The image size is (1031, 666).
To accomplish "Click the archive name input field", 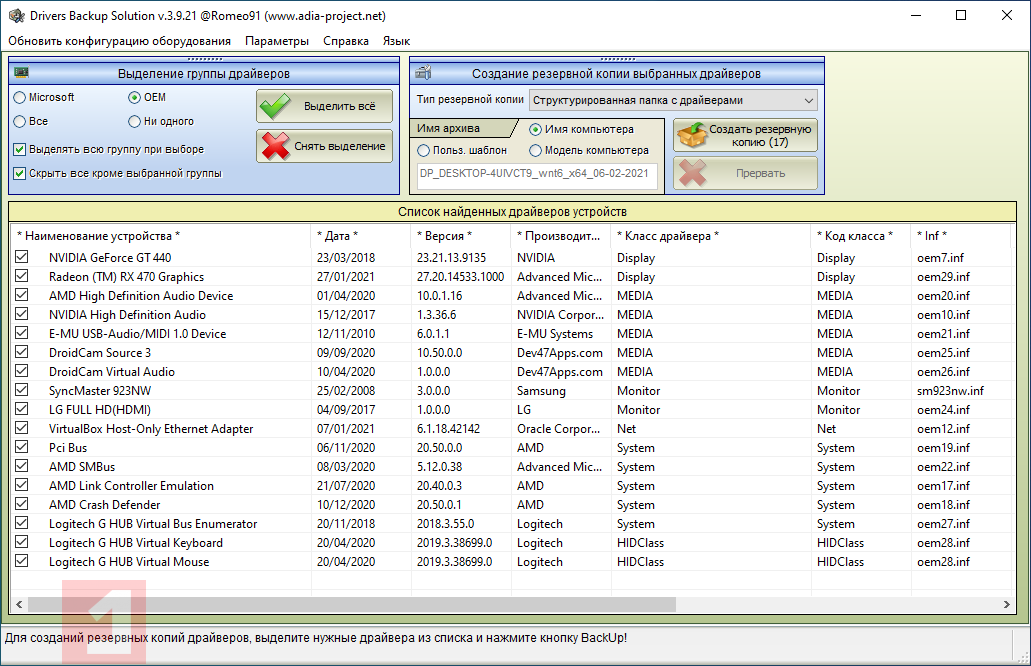I will (x=537, y=174).
